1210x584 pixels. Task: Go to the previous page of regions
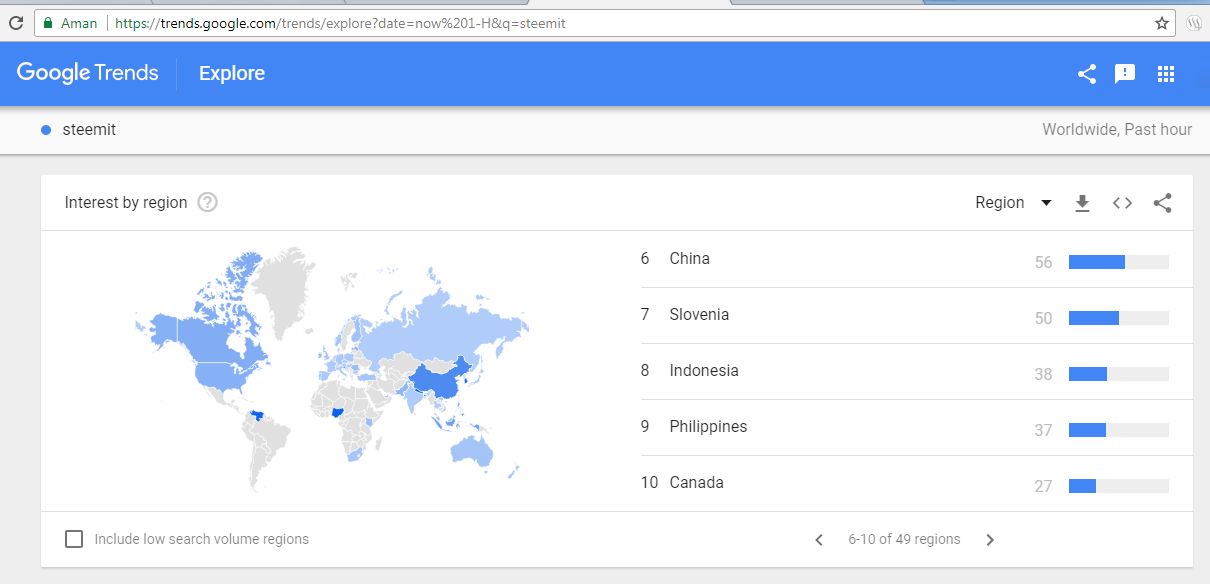[819, 540]
